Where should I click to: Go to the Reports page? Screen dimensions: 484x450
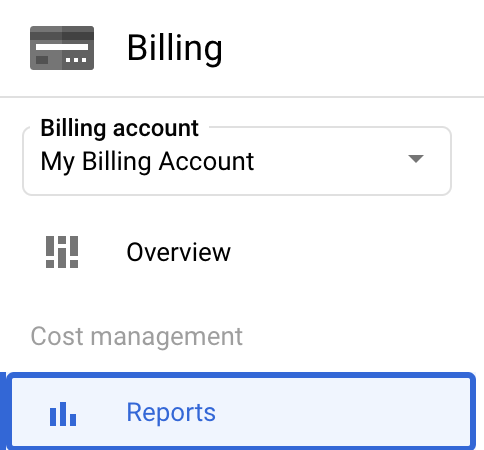pyautogui.click(x=241, y=412)
